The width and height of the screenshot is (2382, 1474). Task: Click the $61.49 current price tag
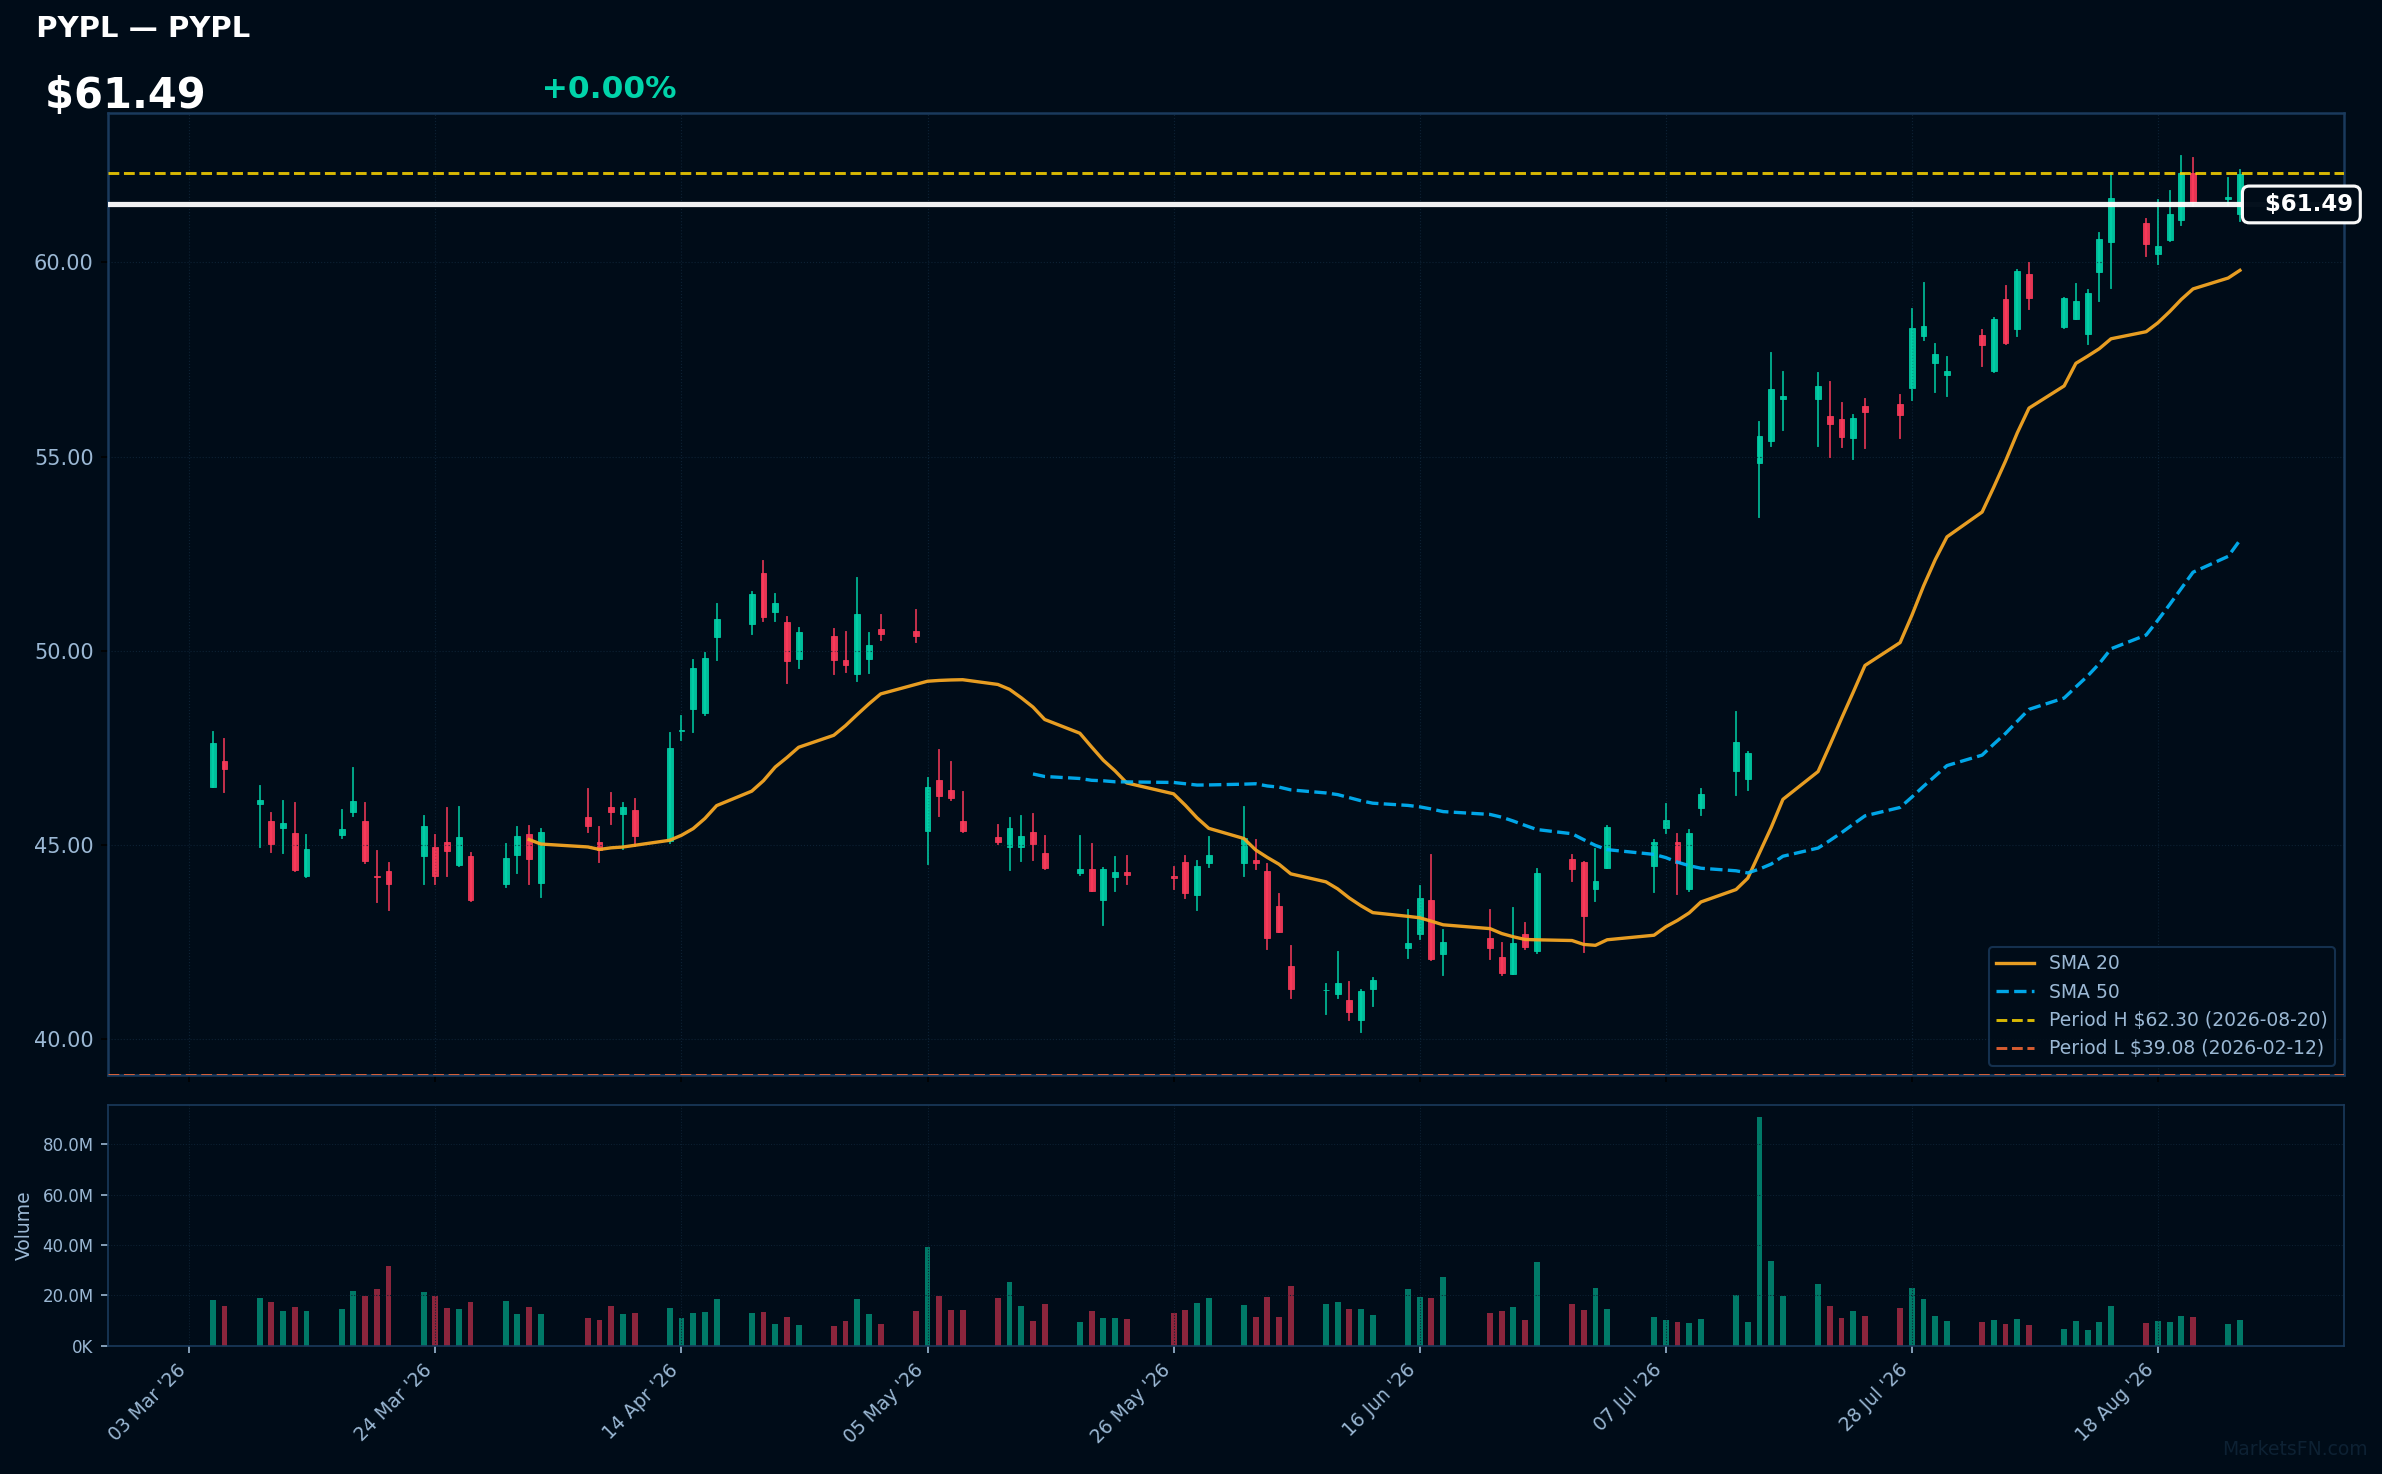pos(2301,204)
